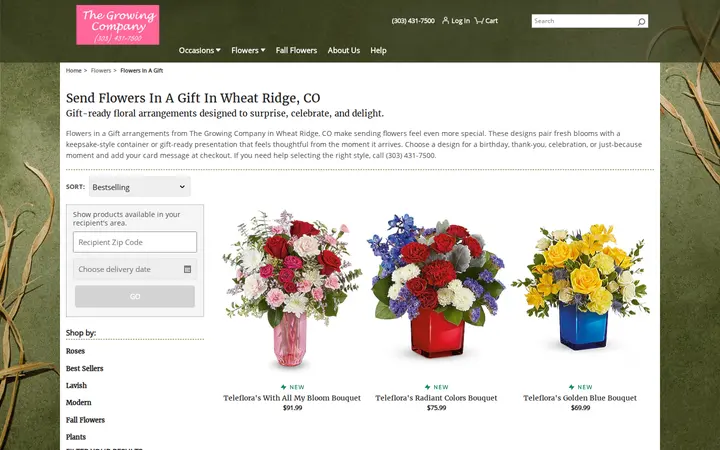Screen dimensions: 720x450
Task: Click Teleflora's Radiant Colors Bouquet title
Action: click(436, 398)
